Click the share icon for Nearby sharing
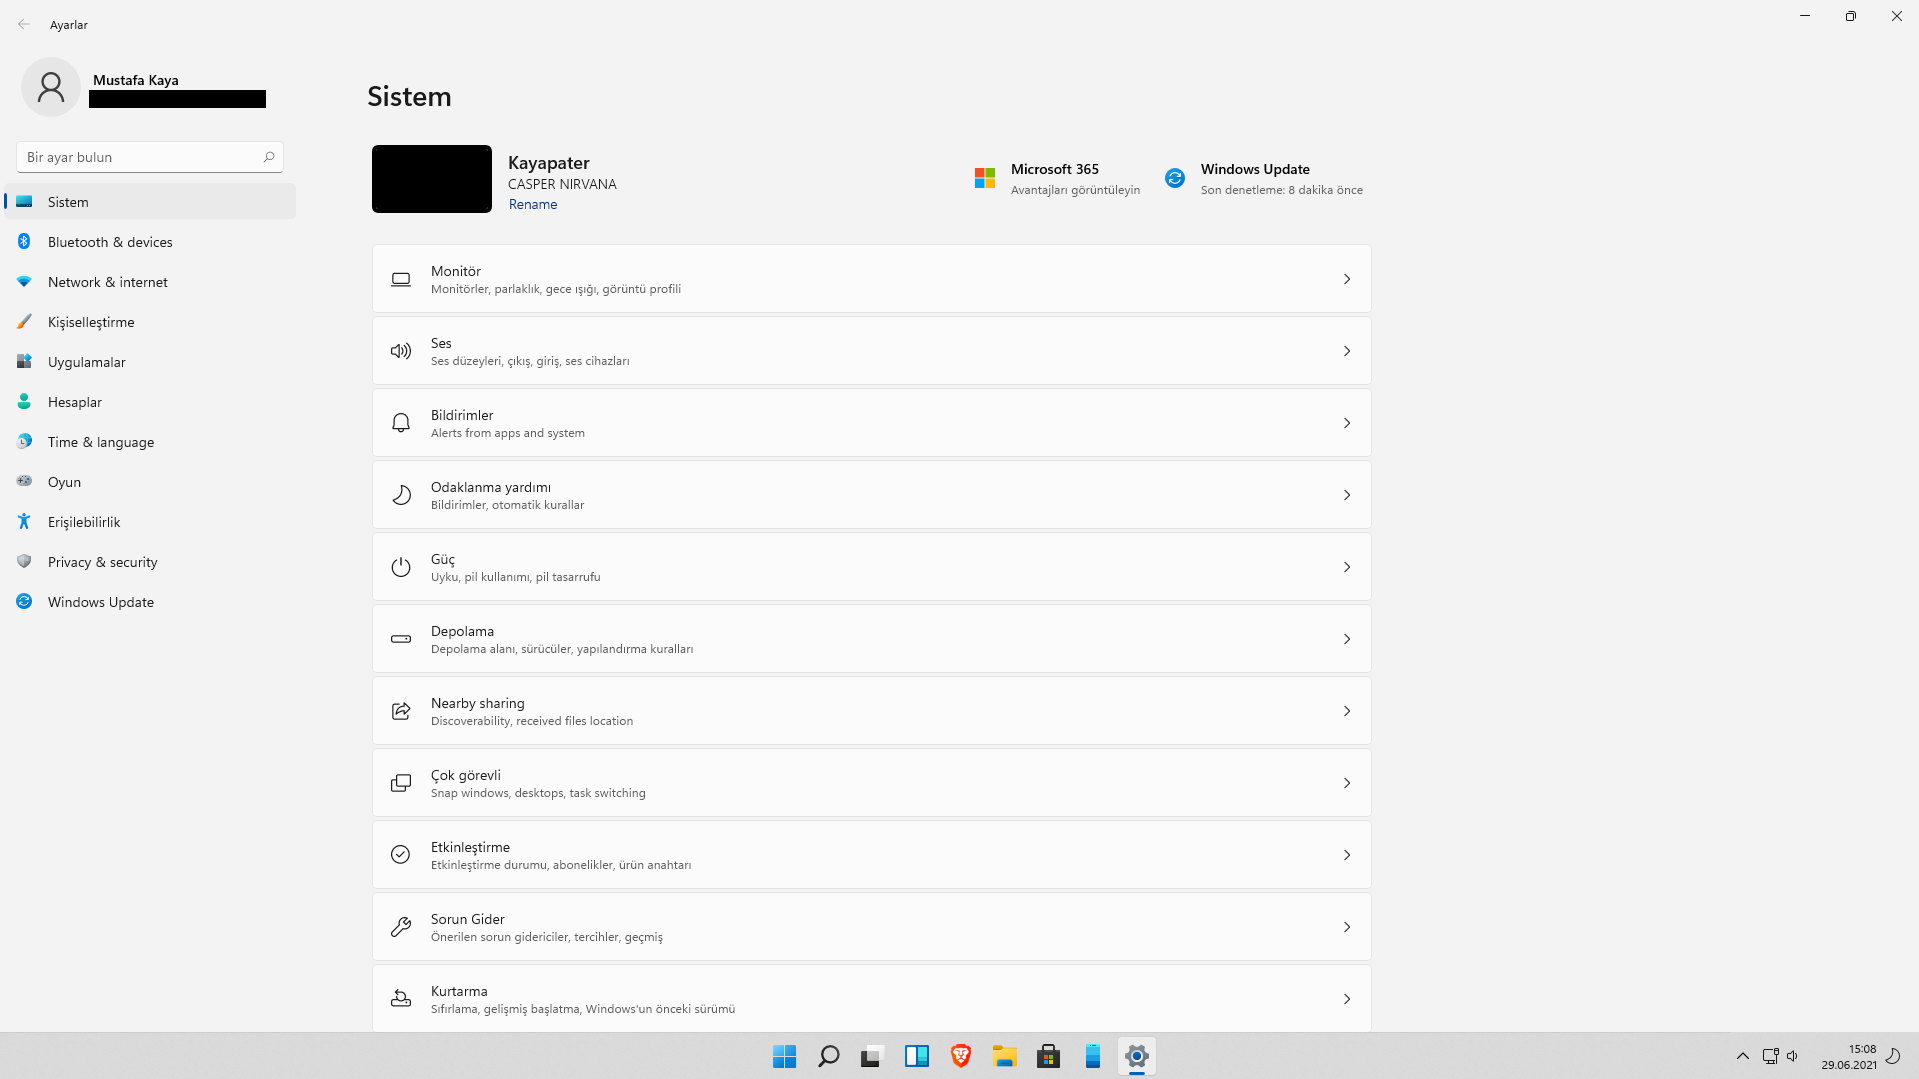 tap(401, 711)
